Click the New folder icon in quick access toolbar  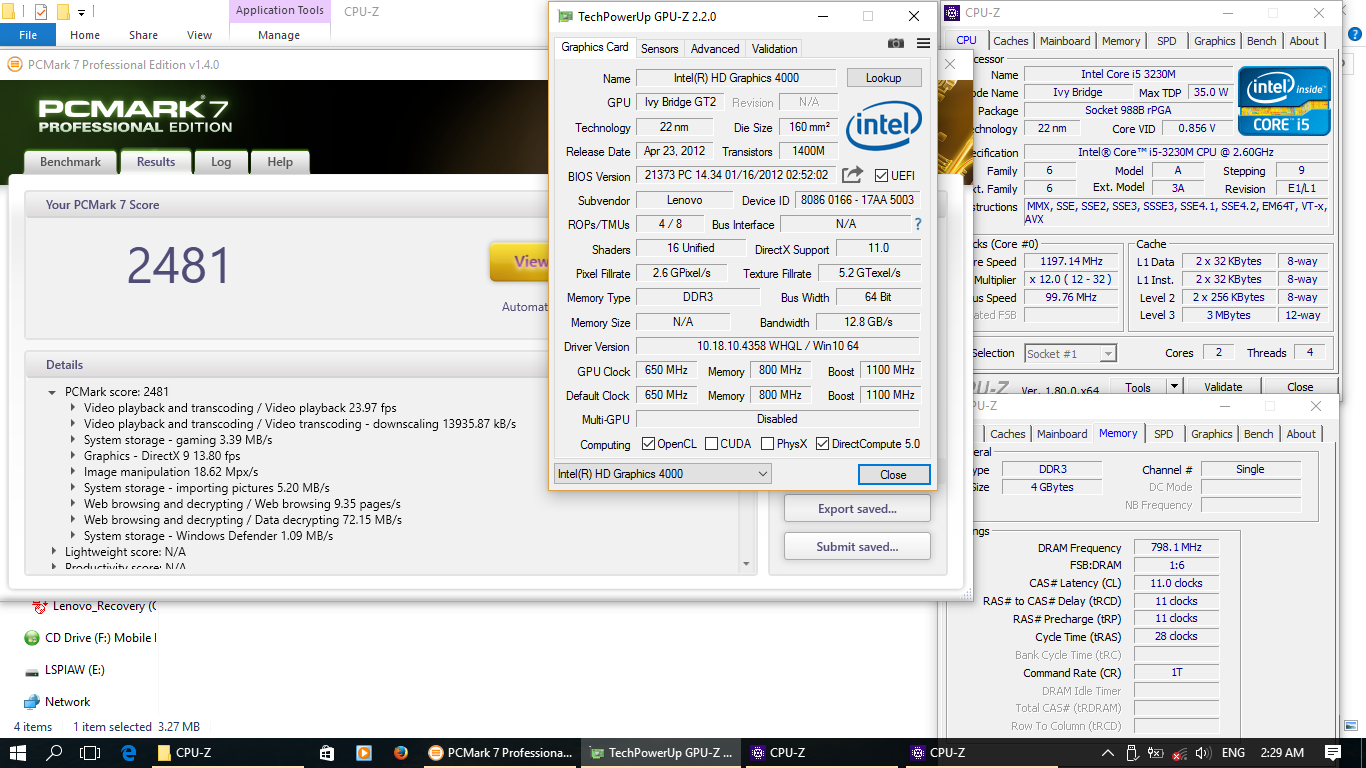(62, 12)
